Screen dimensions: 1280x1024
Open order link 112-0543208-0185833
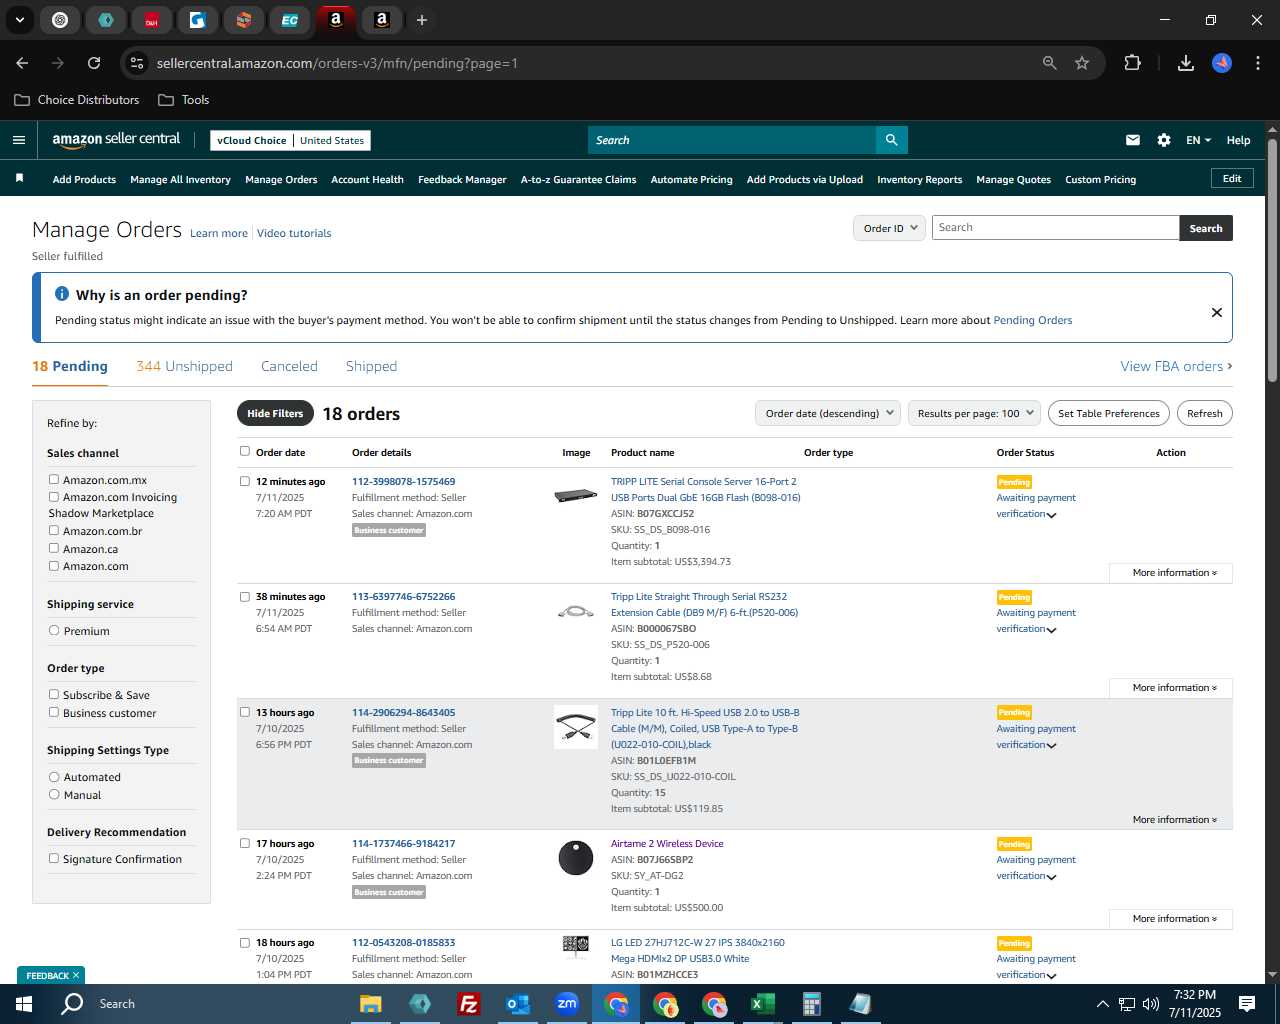click(403, 942)
